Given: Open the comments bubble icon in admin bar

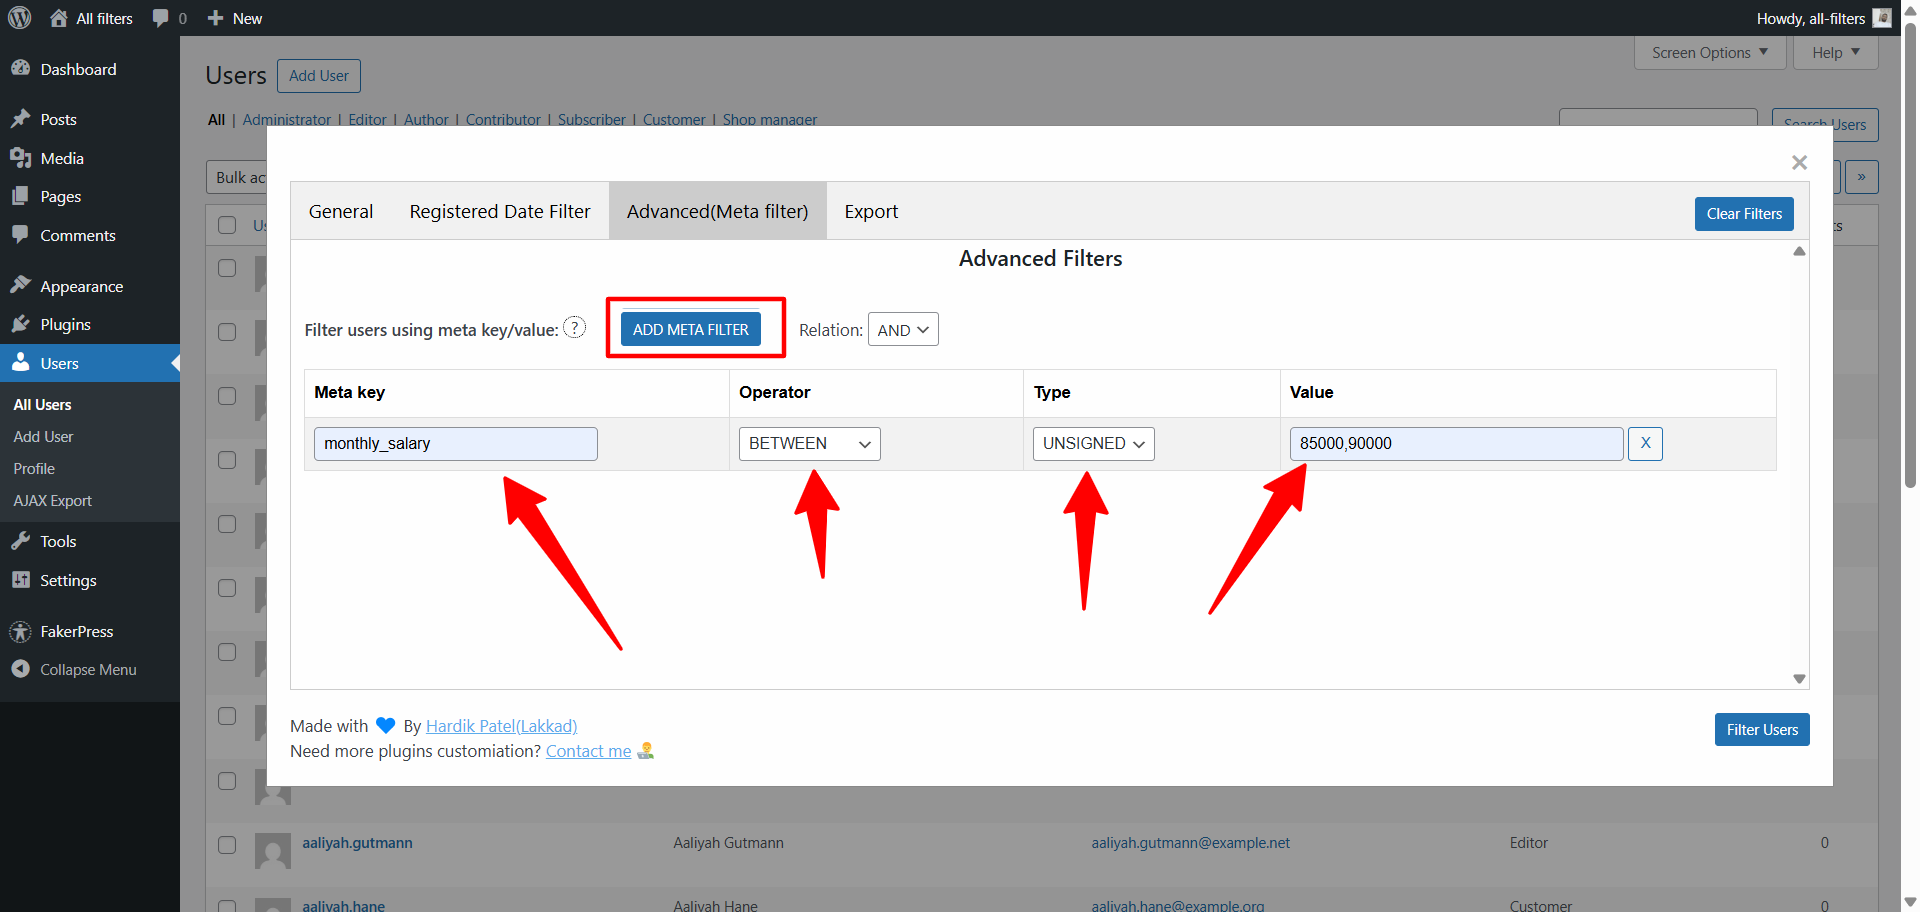Looking at the screenshot, I should click(x=160, y=18).
